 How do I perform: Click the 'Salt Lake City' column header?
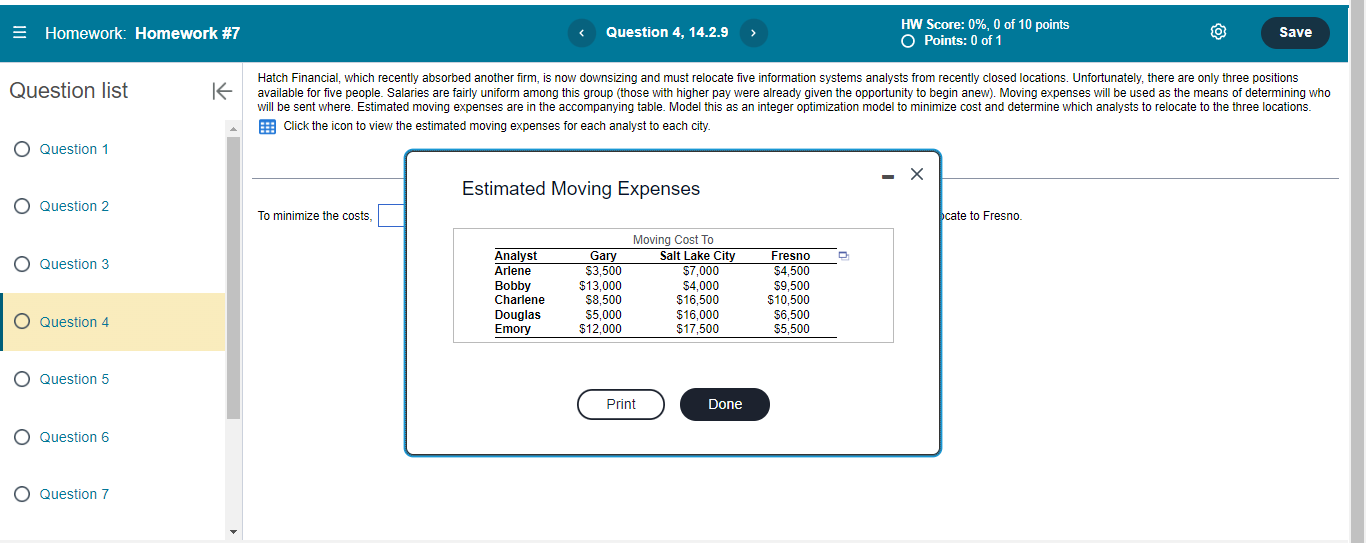[x=698, y=256]
